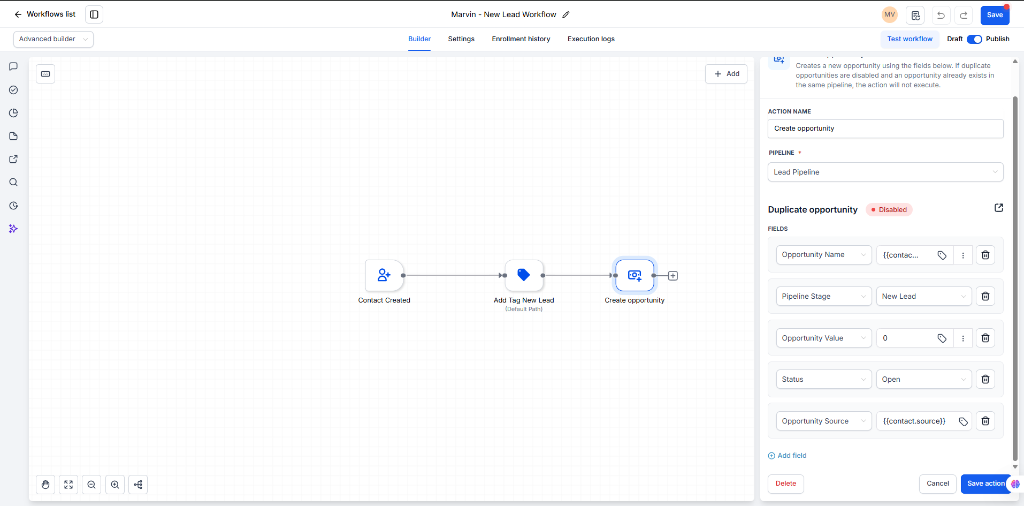This screenshot has width=1024, height=506.
Task: Open the MV user avatar
Action: 889,15
